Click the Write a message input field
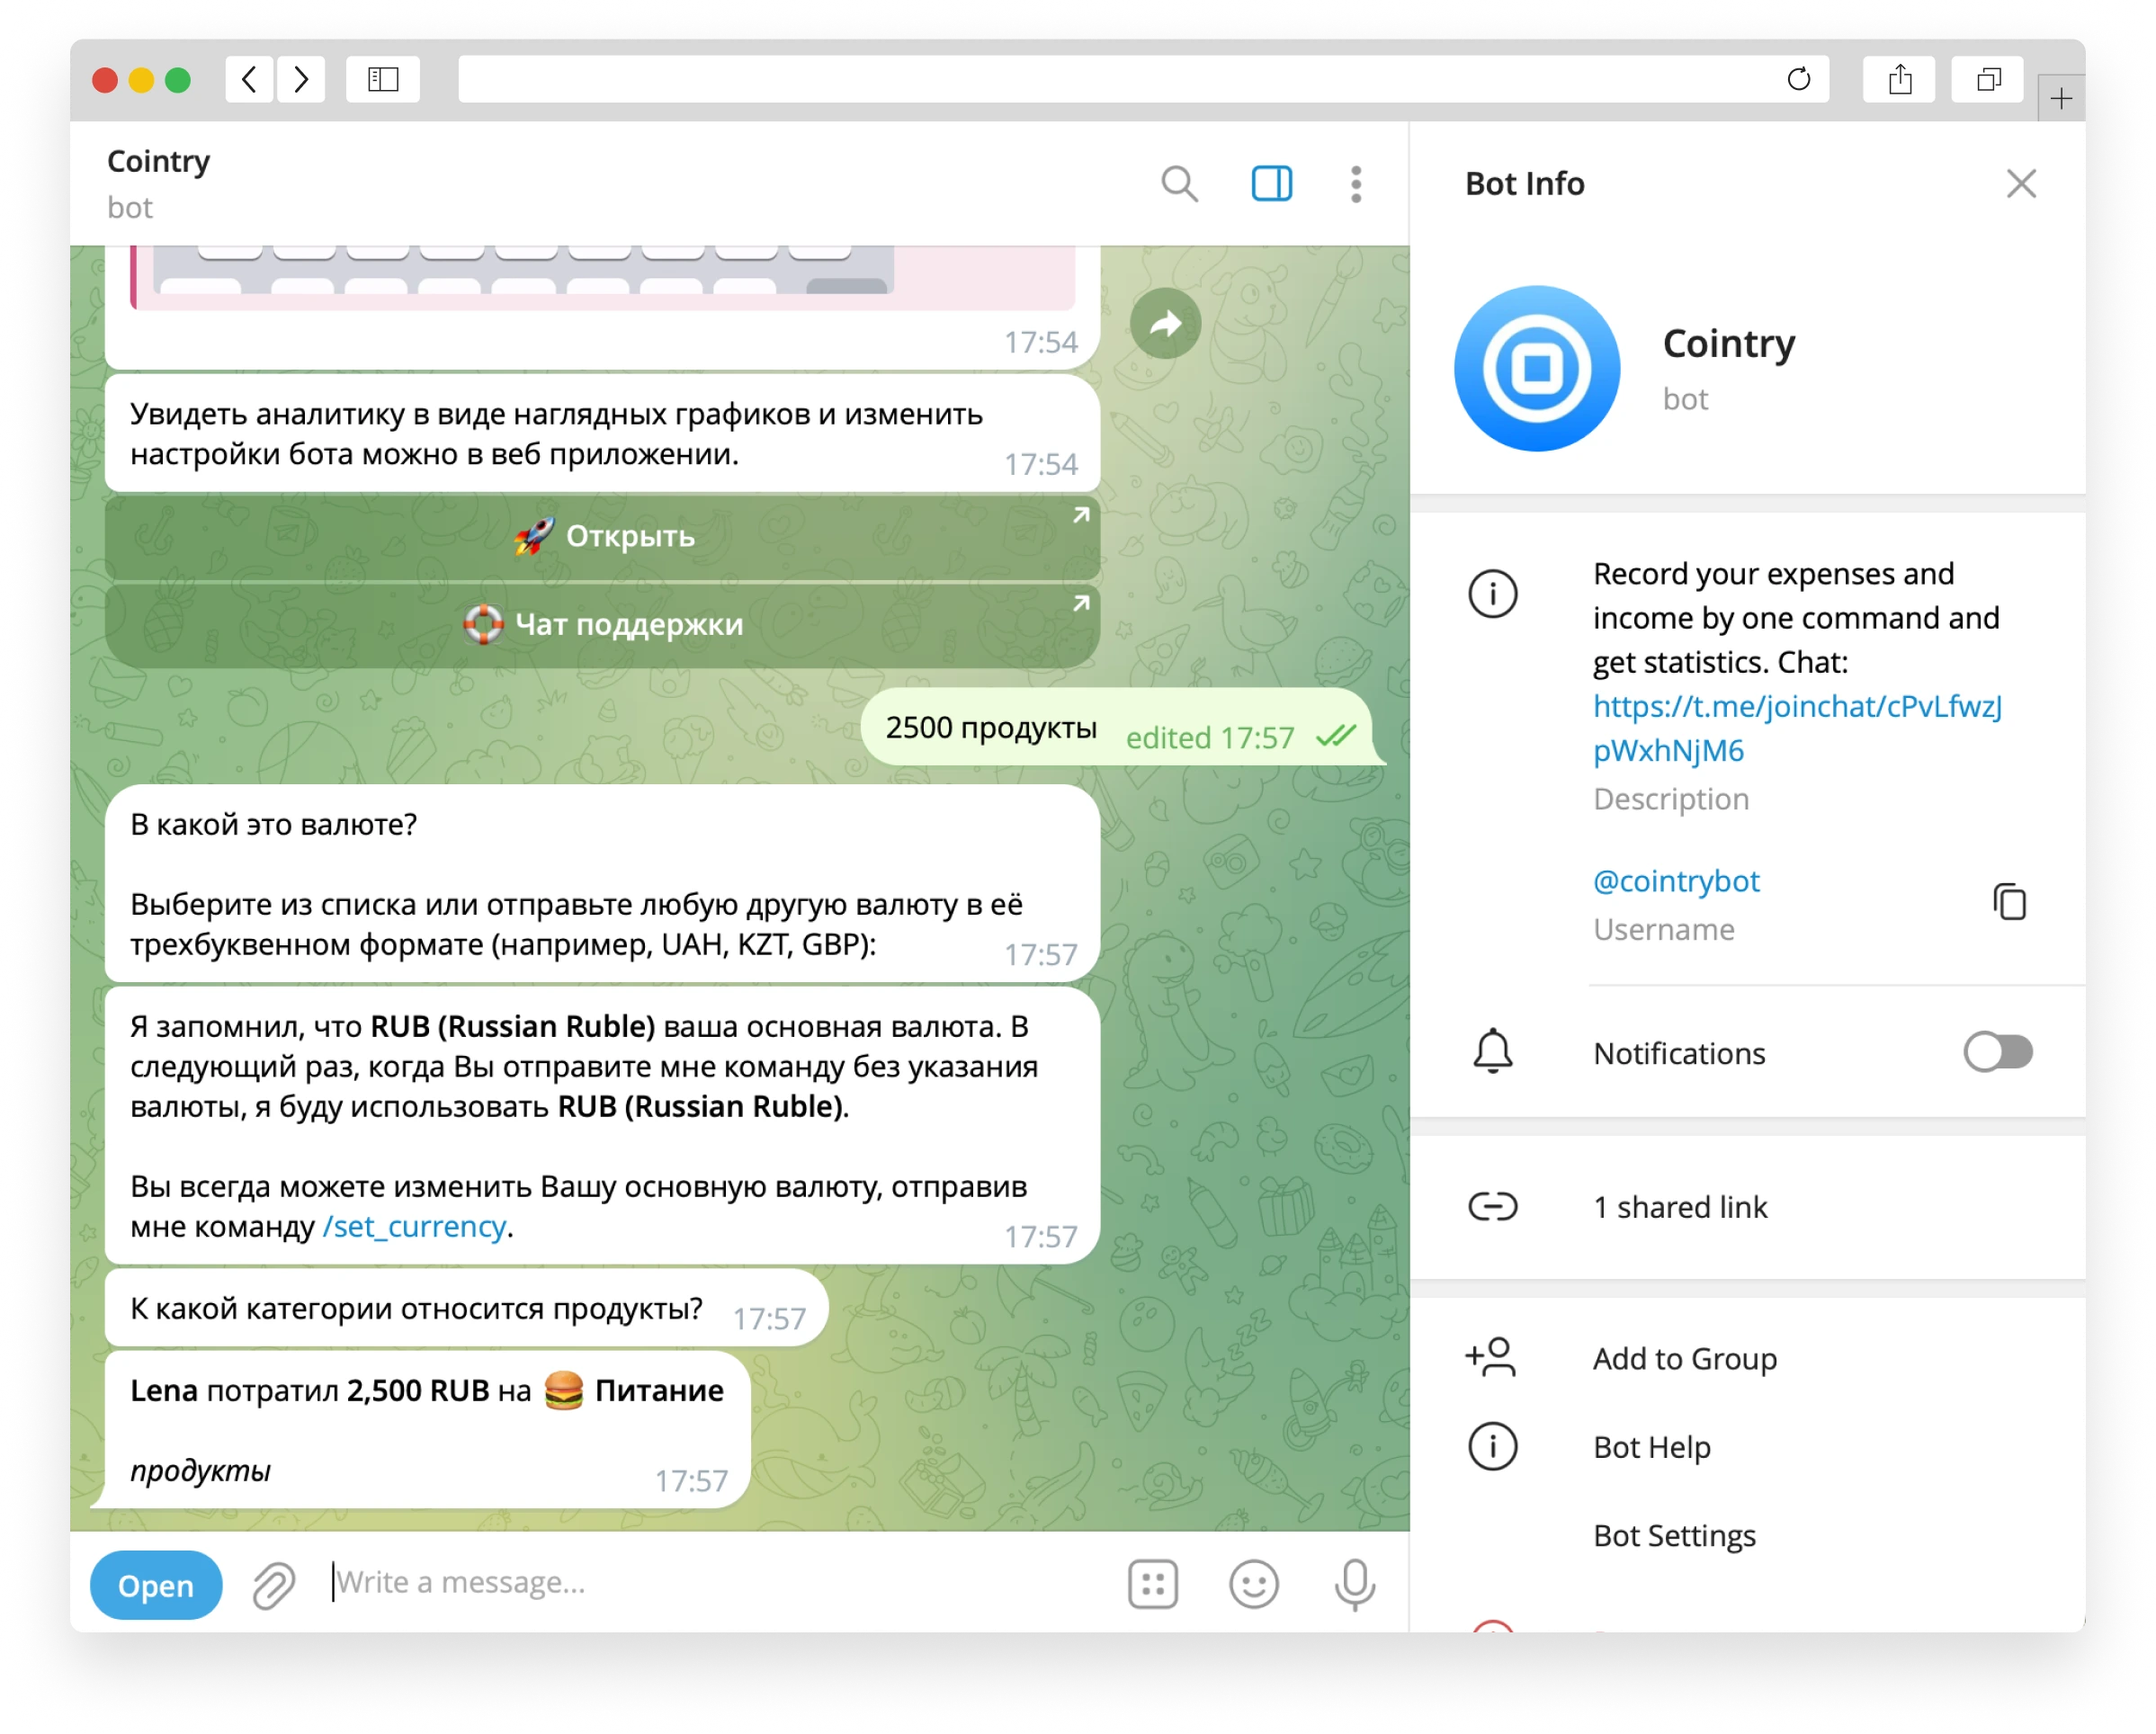This screenshot has width=2156, height=1734. pos(600,1582)
